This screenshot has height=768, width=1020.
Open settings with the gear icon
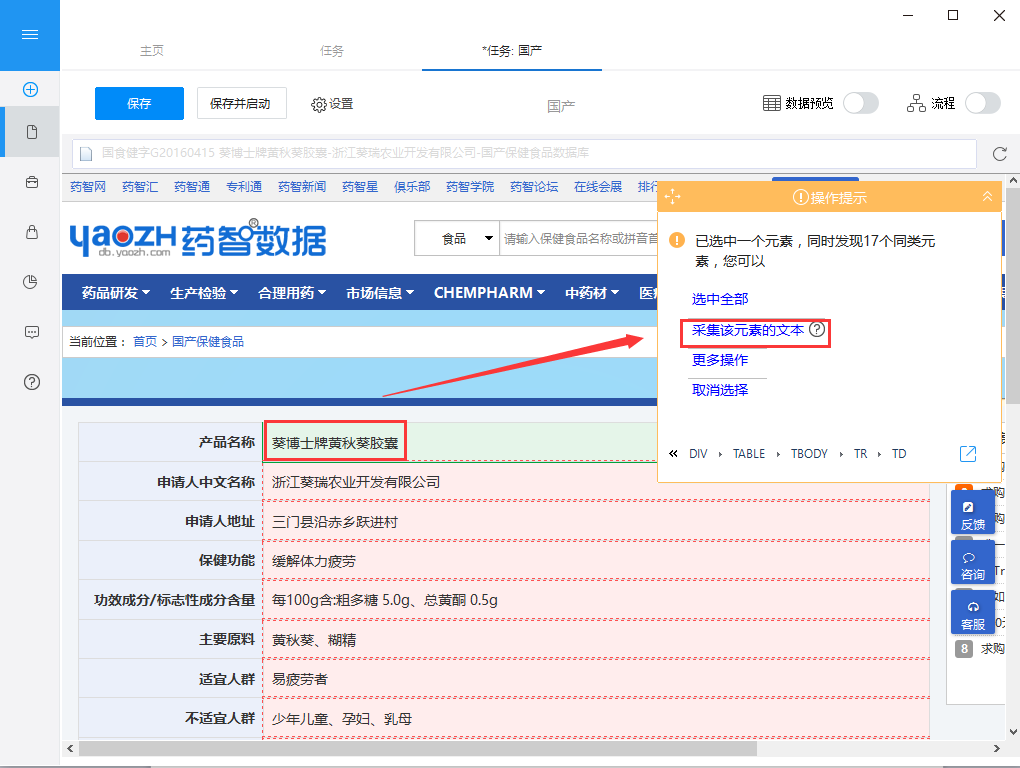[x=318, y=104]
